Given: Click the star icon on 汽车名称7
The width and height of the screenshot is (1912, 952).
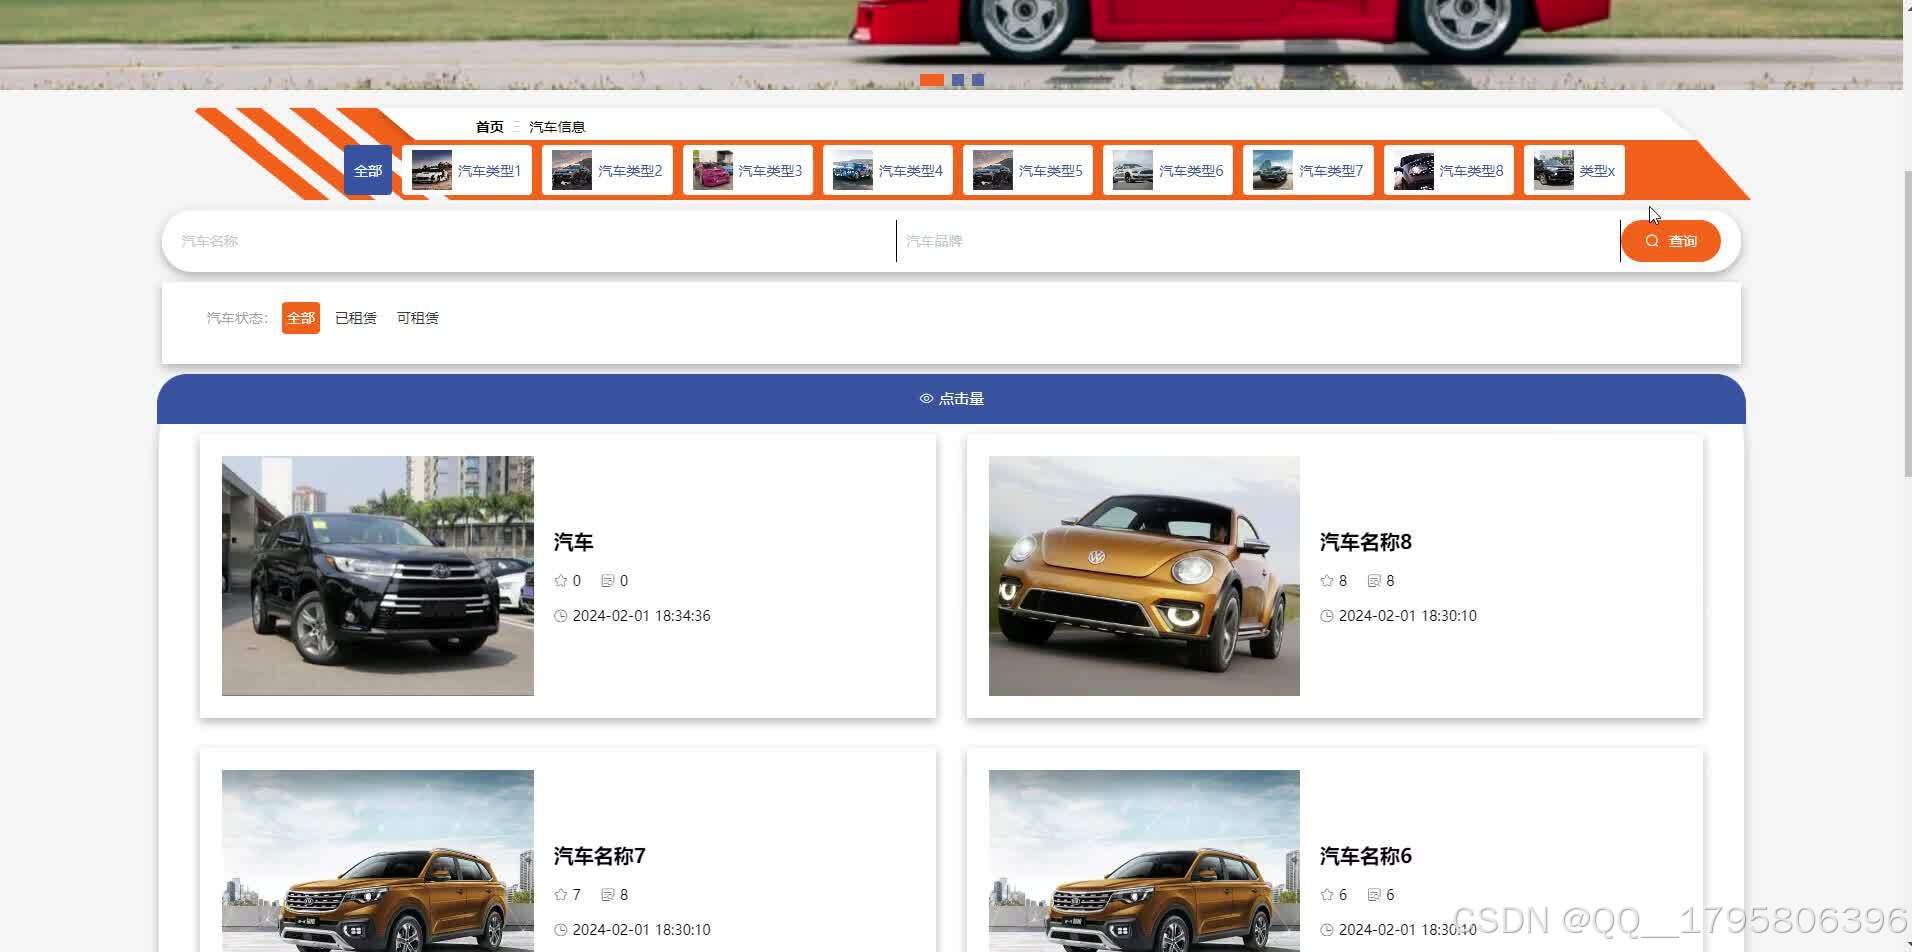Looking at the screenshot, I should (560, 895).
